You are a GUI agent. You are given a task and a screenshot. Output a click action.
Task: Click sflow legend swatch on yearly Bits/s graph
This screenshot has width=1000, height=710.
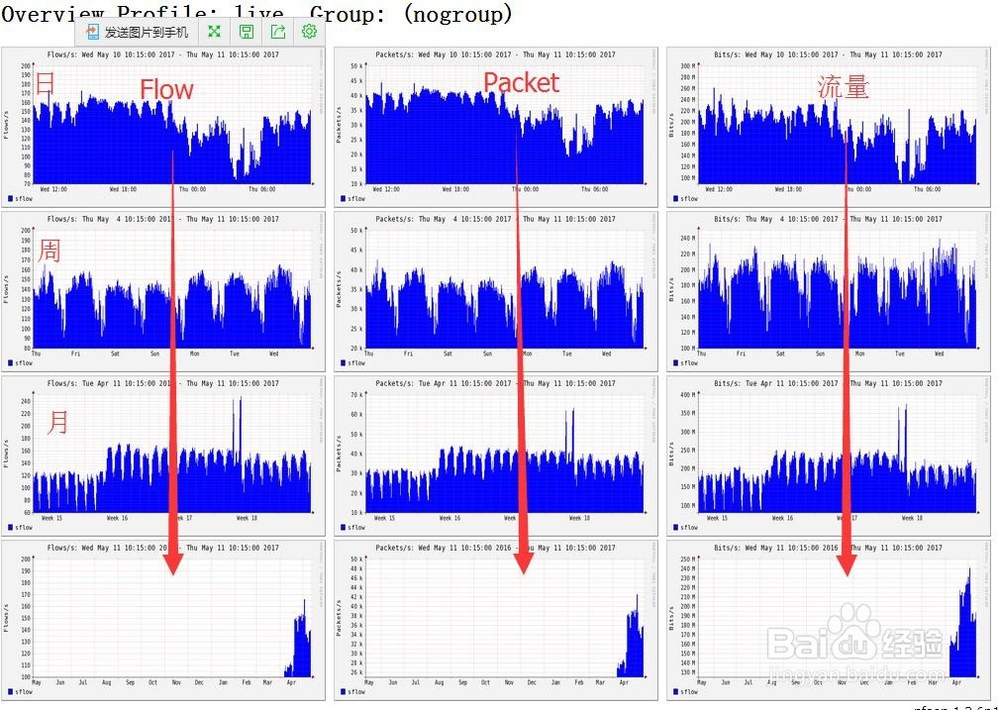pos(676,692)
